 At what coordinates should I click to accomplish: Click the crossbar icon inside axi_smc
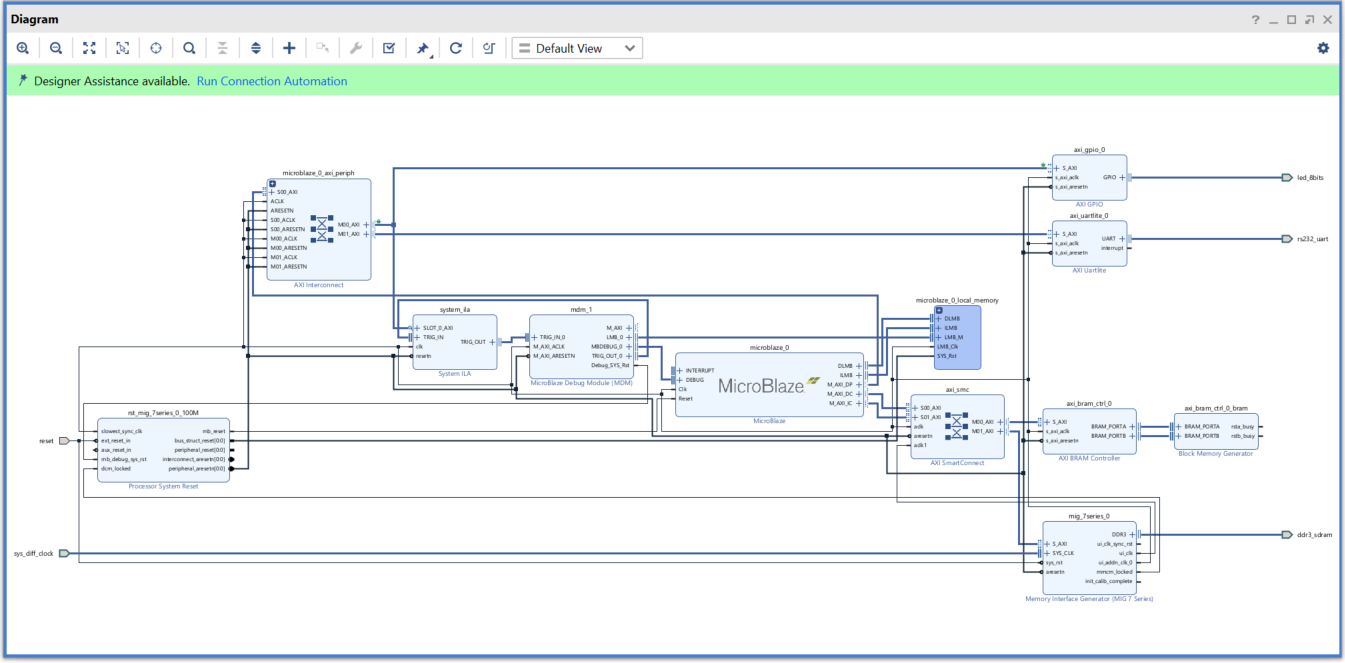coord(956,426)
